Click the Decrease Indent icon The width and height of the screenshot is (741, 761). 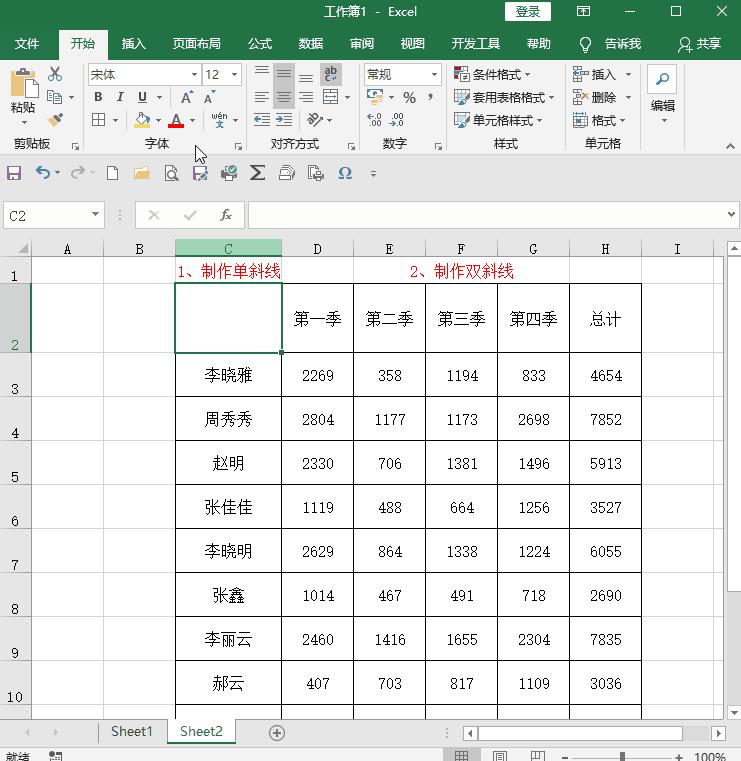pyautogui.click(x=262, y=119)
